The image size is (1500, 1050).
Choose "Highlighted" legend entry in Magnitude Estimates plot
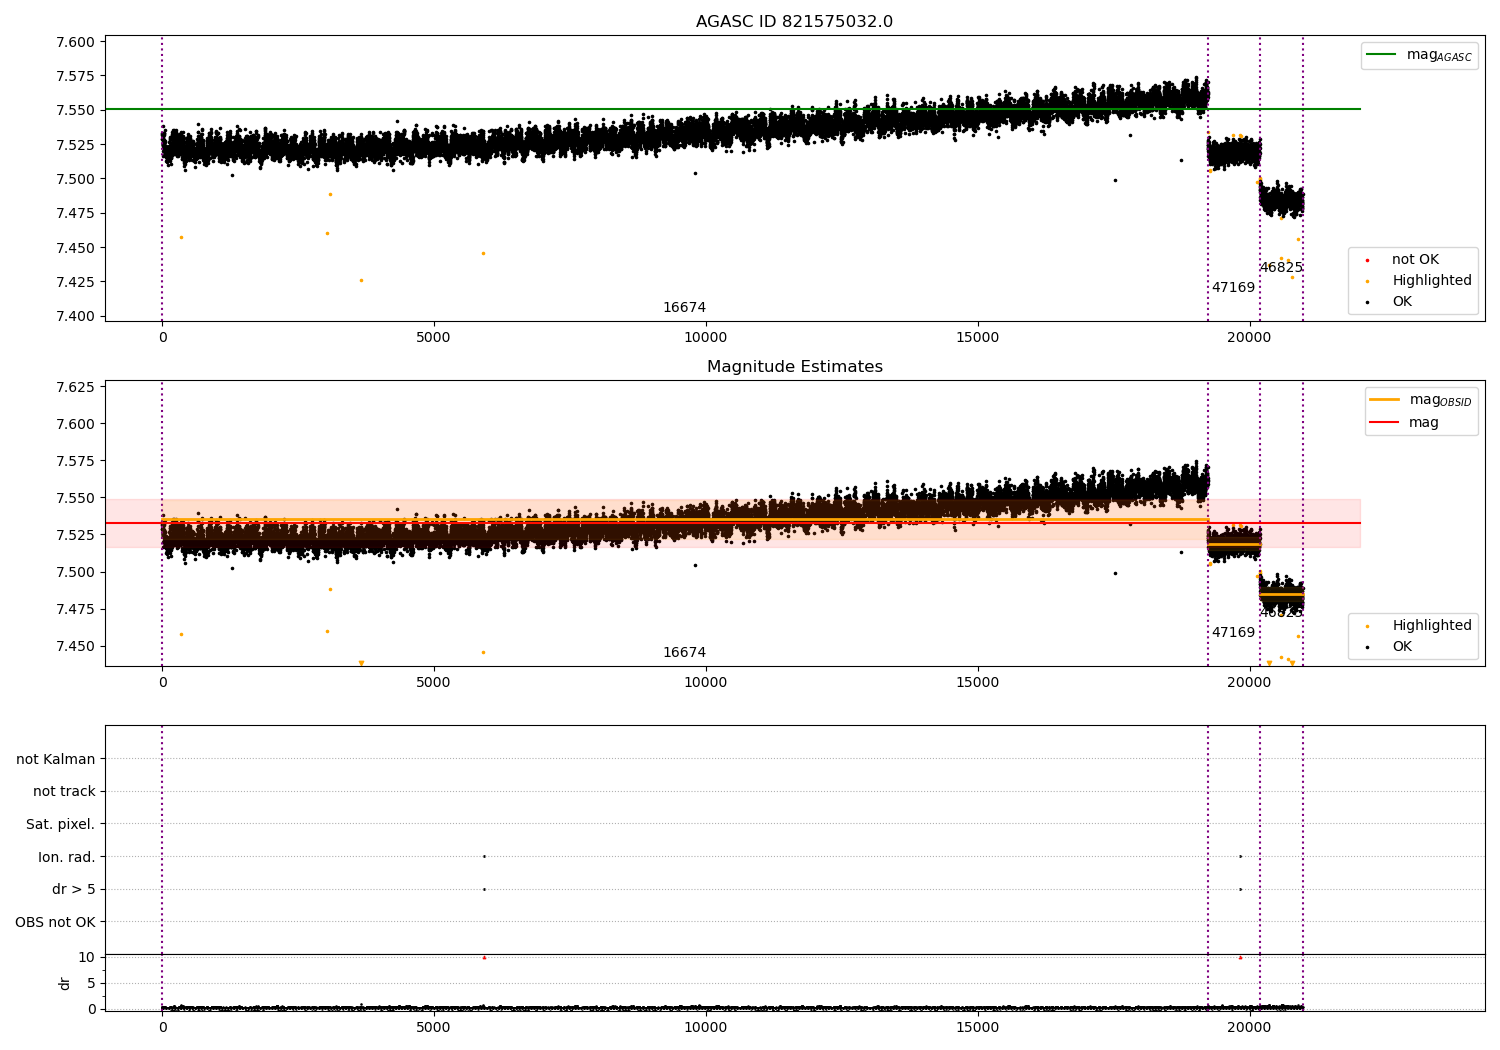(1420, 626)
